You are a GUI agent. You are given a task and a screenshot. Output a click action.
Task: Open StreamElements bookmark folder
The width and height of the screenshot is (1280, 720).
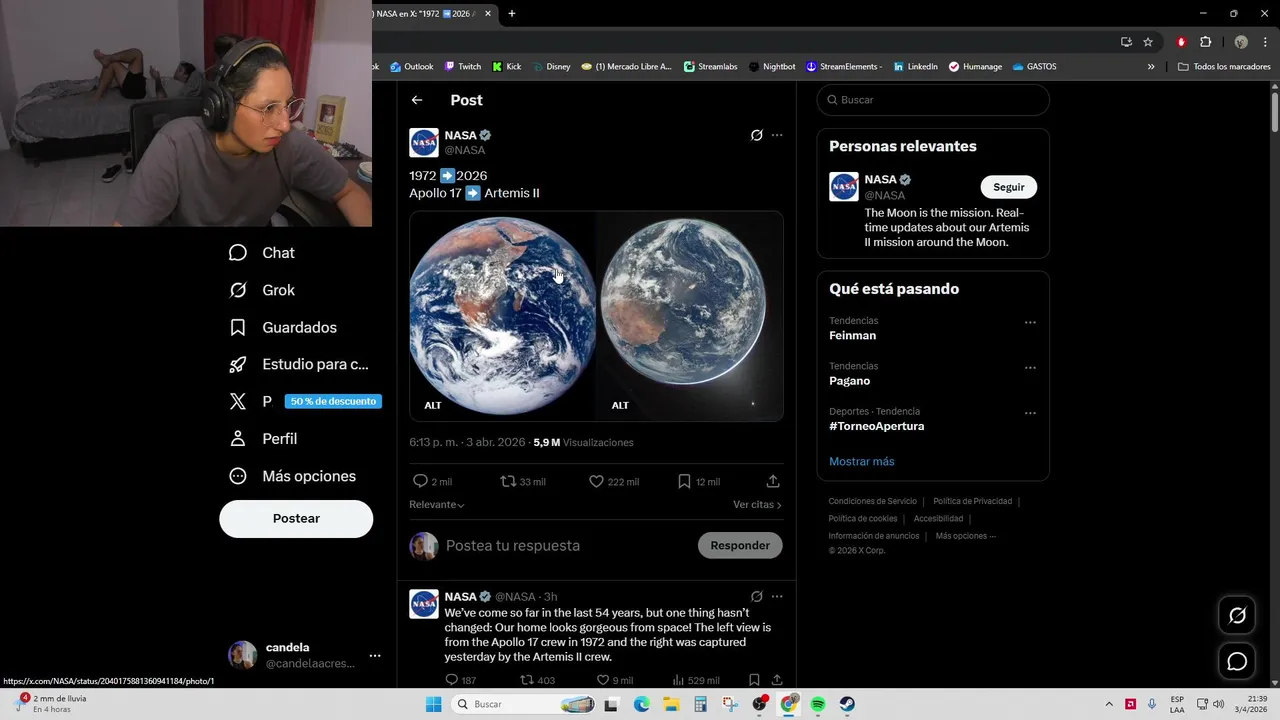[x=844, y=67]
